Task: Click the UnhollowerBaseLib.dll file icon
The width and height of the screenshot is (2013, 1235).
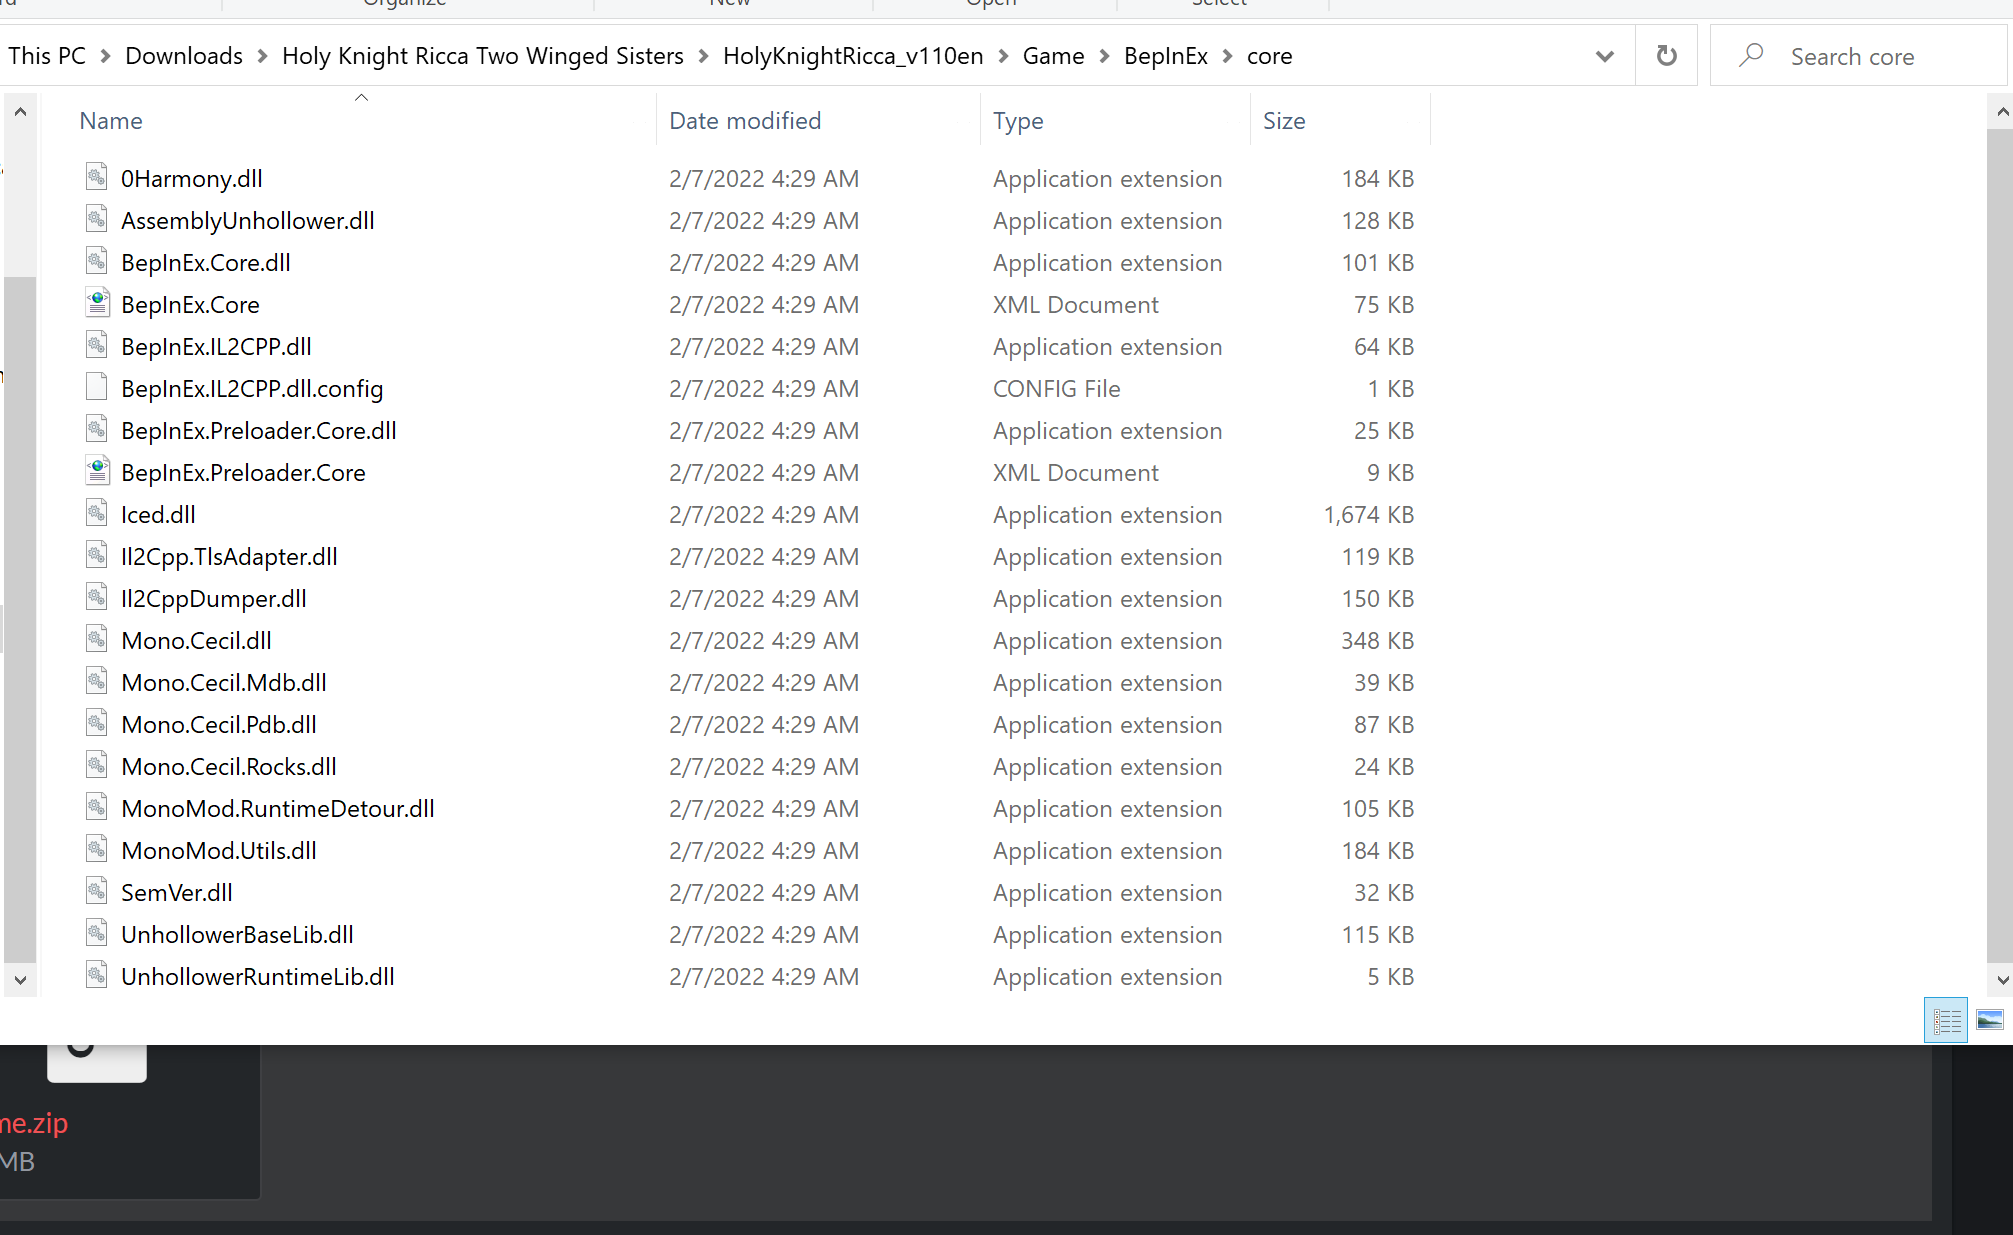Action: (96, 933)
